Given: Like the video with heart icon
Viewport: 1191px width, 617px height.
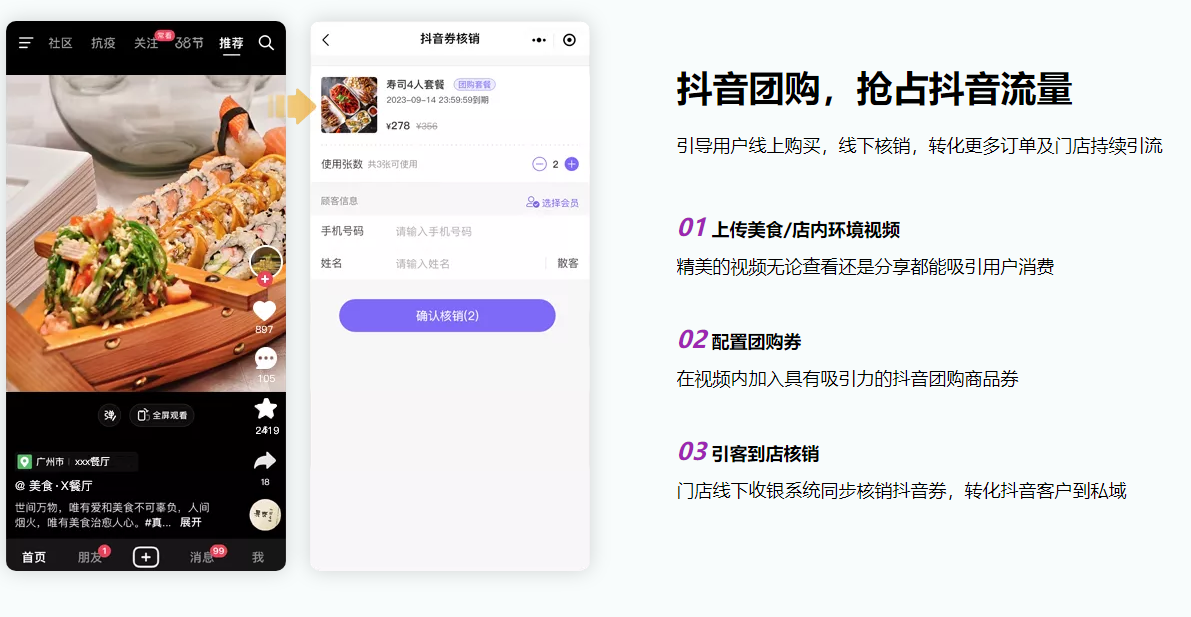Looking at the screenshot, I should 264,311.
